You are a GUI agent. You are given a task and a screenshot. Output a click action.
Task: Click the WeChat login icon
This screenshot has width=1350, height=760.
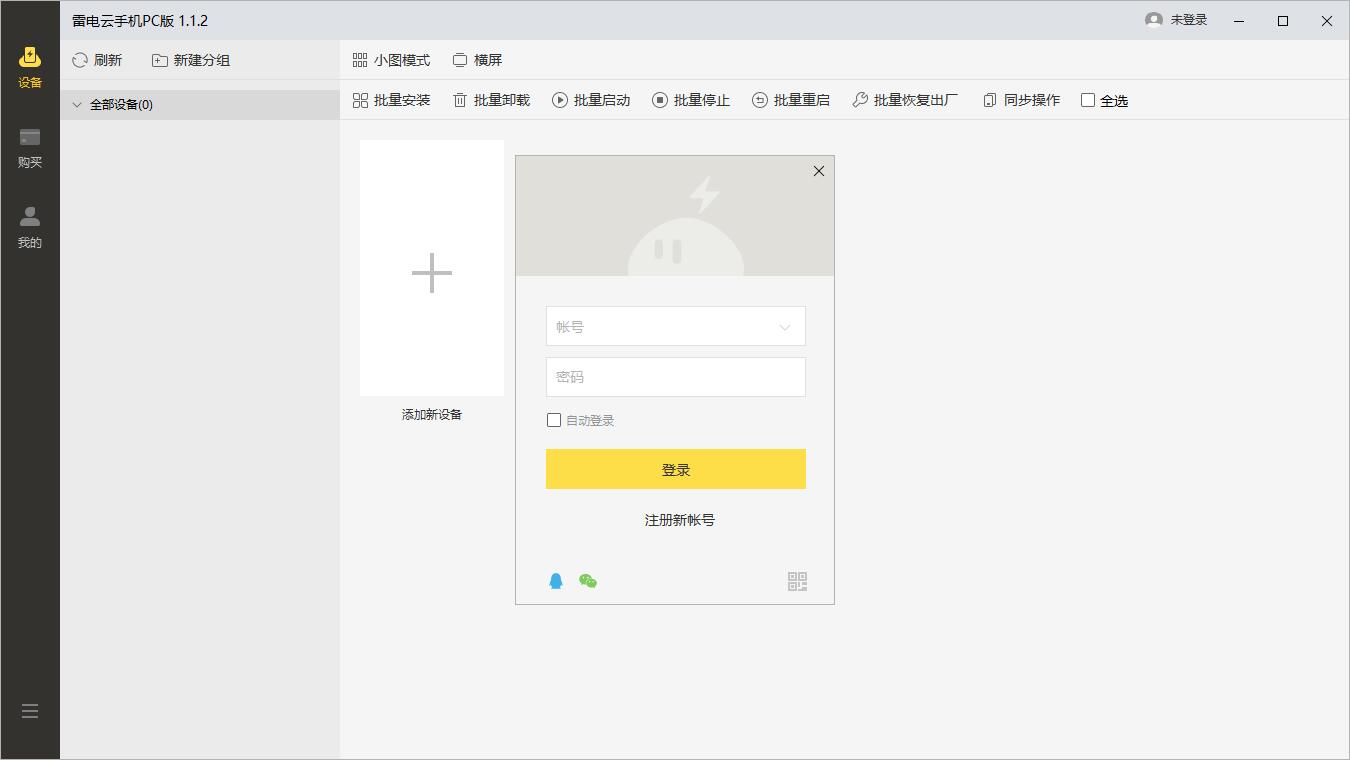[x=588, y=580]
